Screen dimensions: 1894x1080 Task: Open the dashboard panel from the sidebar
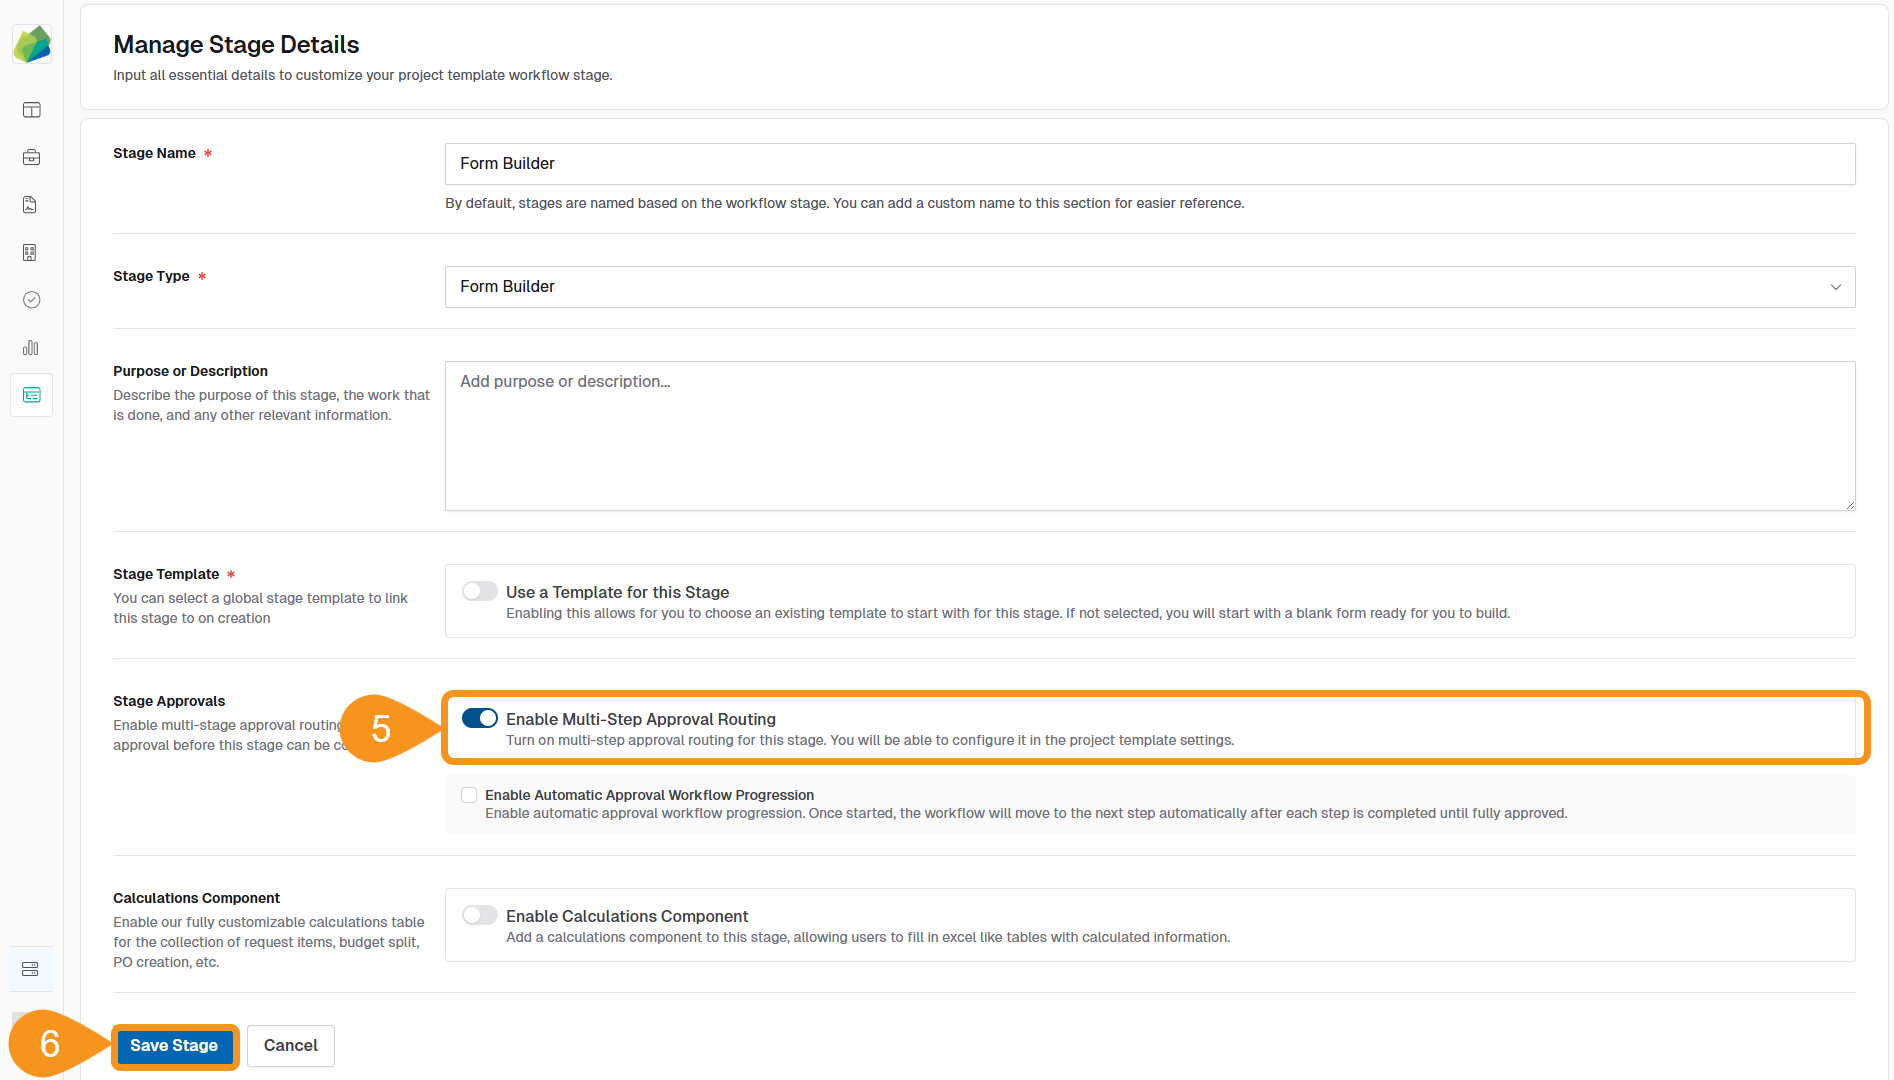click(31, 110)
